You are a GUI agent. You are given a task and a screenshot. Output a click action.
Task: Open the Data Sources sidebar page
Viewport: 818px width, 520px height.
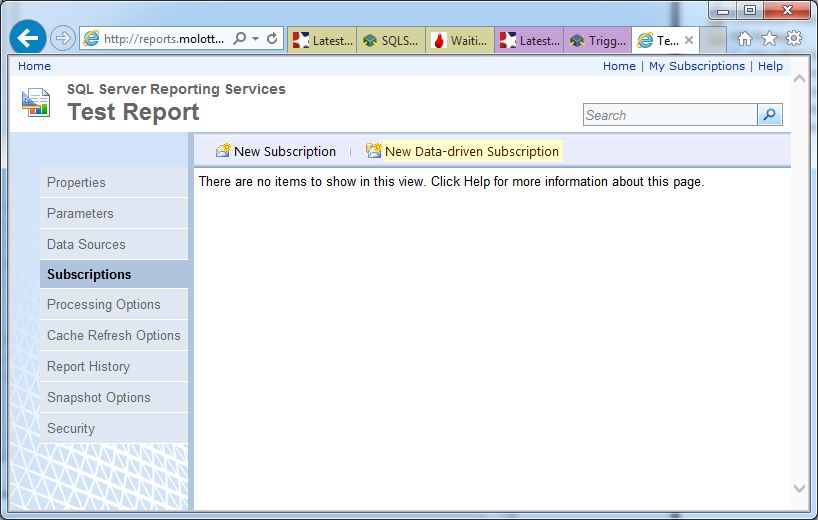click(x=114, y=244)
